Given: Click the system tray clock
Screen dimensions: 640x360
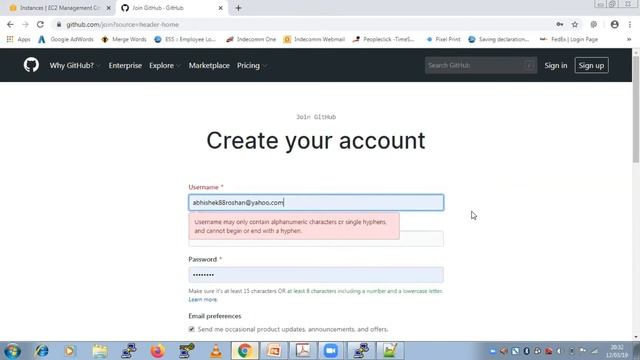Looking at the screenshot, I should tap(617, 351).
